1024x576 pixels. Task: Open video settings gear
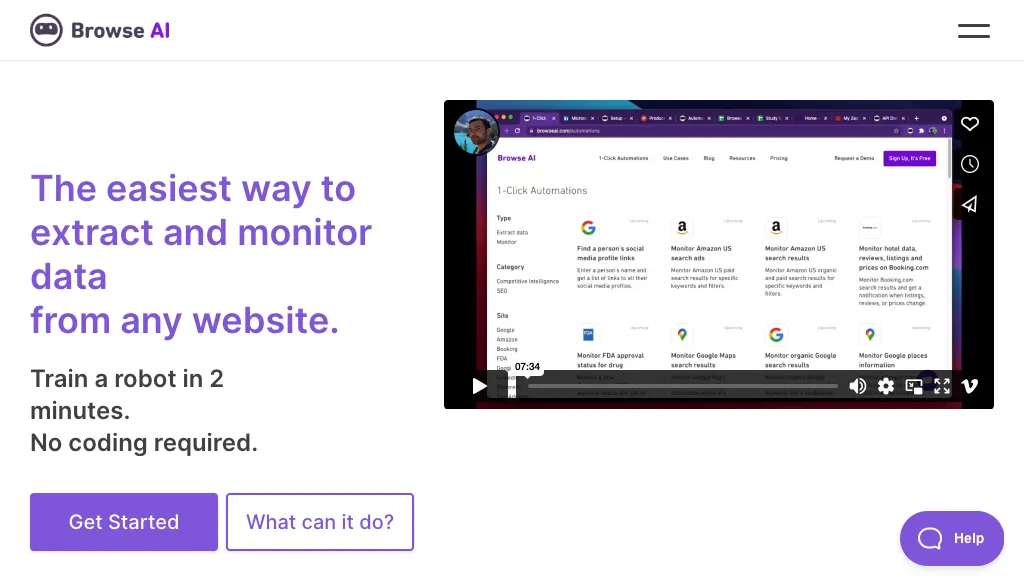tap(886, 386)
